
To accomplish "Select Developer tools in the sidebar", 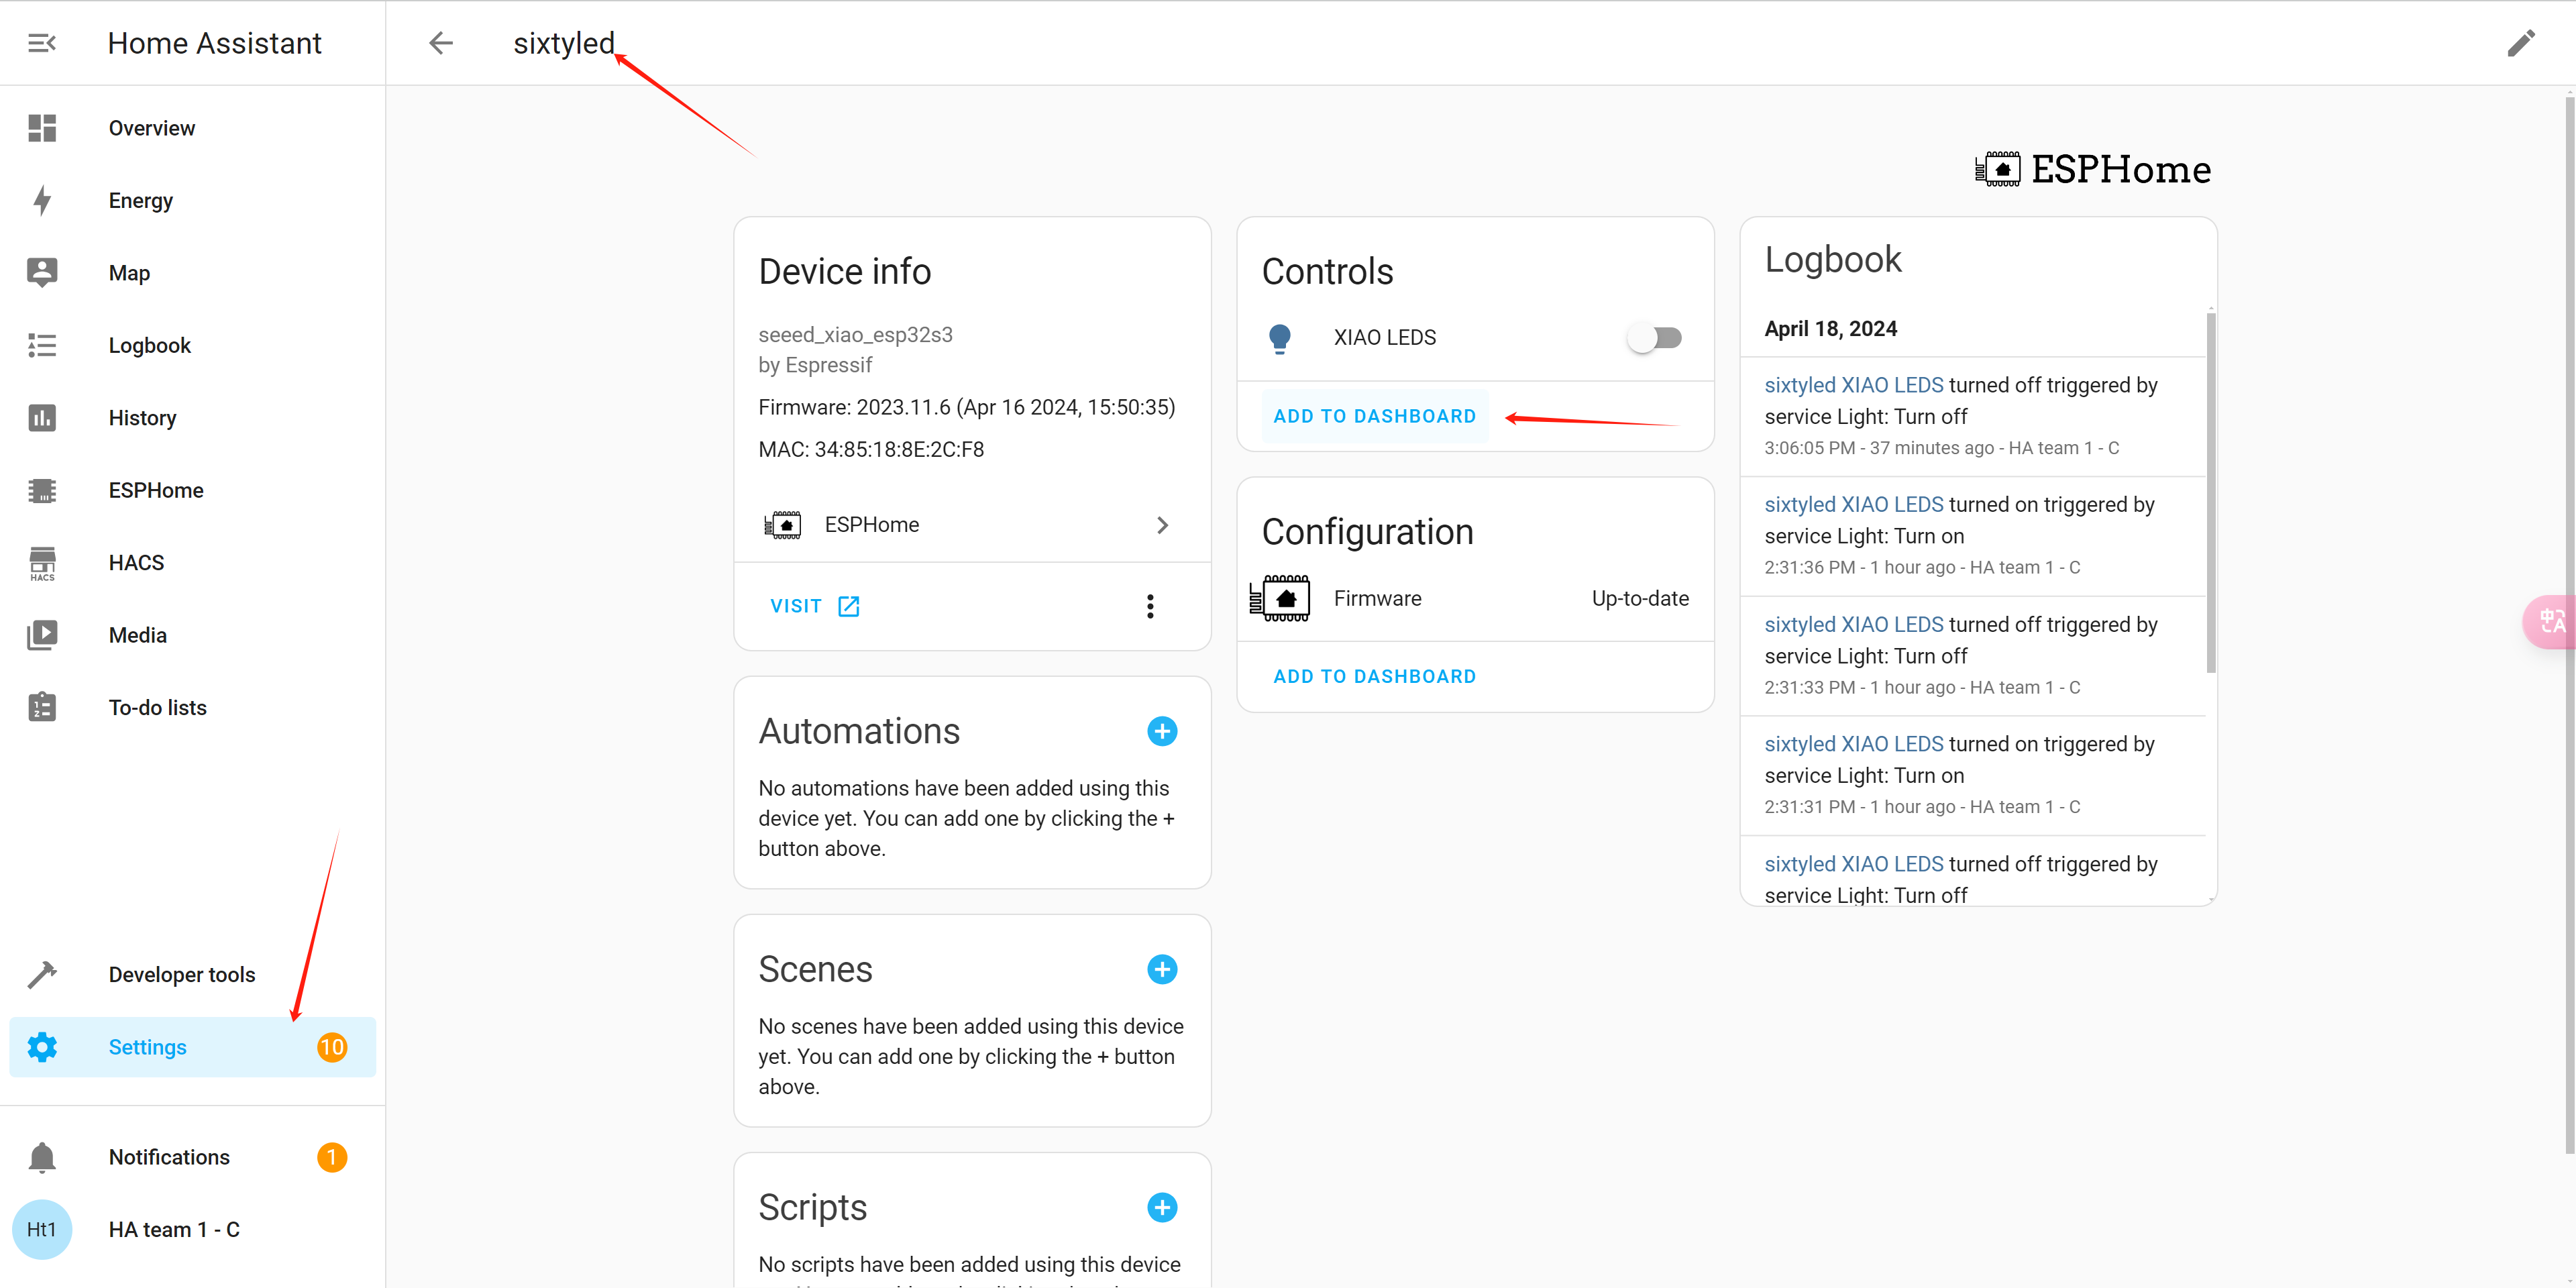I will click(x=192, y=974).
